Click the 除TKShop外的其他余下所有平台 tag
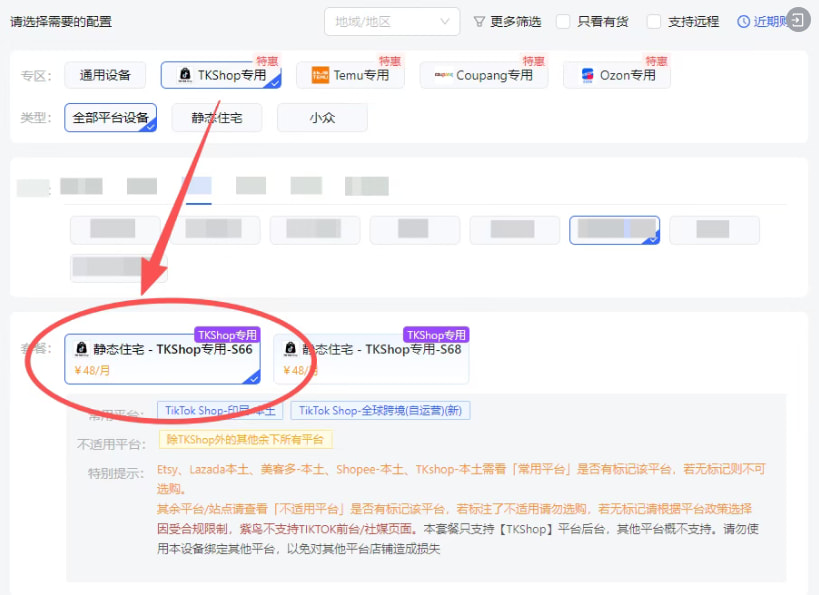 click(x=245, y=440)
